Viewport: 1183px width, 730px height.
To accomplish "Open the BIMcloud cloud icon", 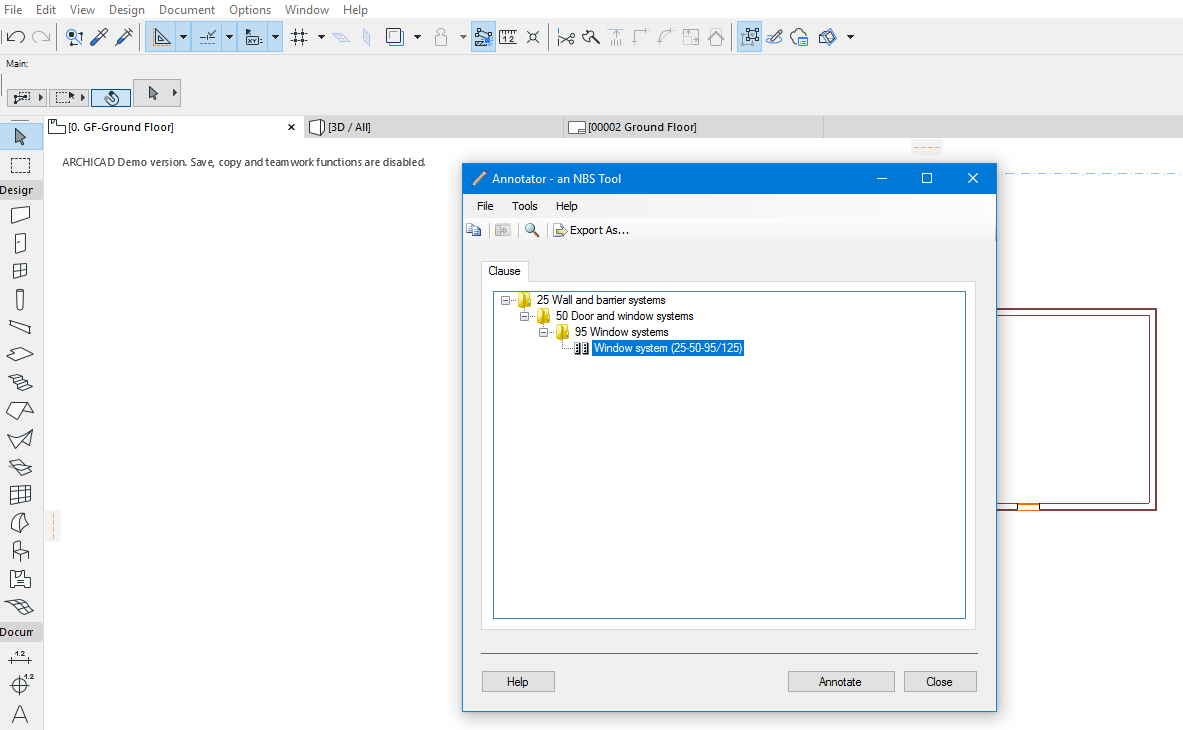I will point(799,37).
